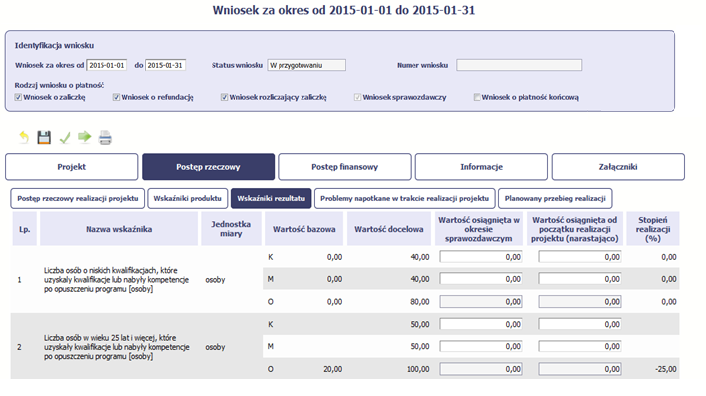The height and width of the screenshot is (396, 706).
Task: Click the 'Lp.' column header
Action: click(x=24, y=229)
